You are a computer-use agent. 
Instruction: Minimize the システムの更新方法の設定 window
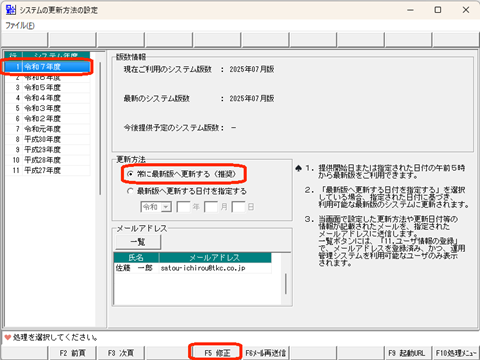tap(410, 10)
